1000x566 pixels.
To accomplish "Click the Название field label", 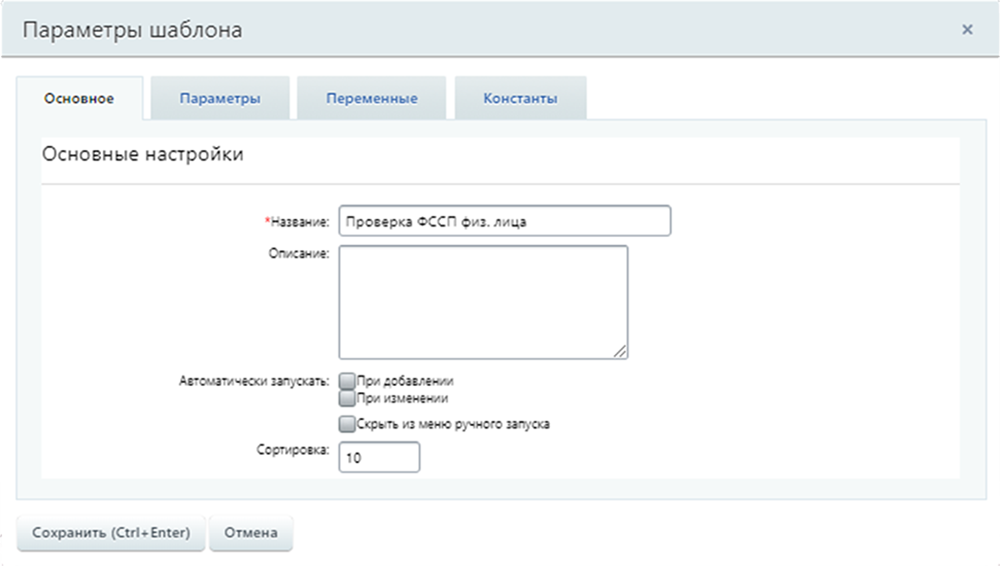I will coord(299,221).
